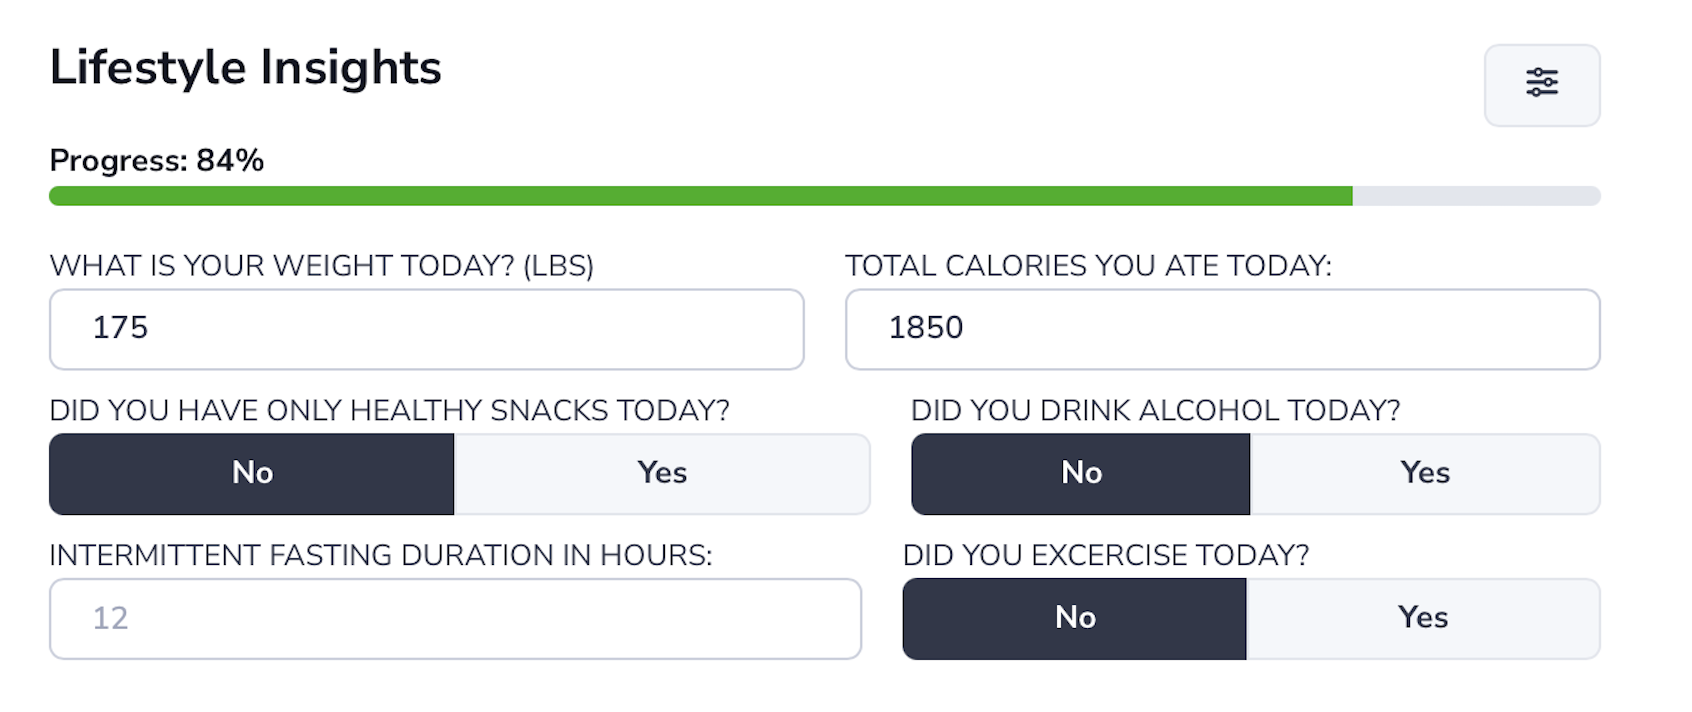Click the weight input showing 175
1692x712 pixels.
(426, 329)
